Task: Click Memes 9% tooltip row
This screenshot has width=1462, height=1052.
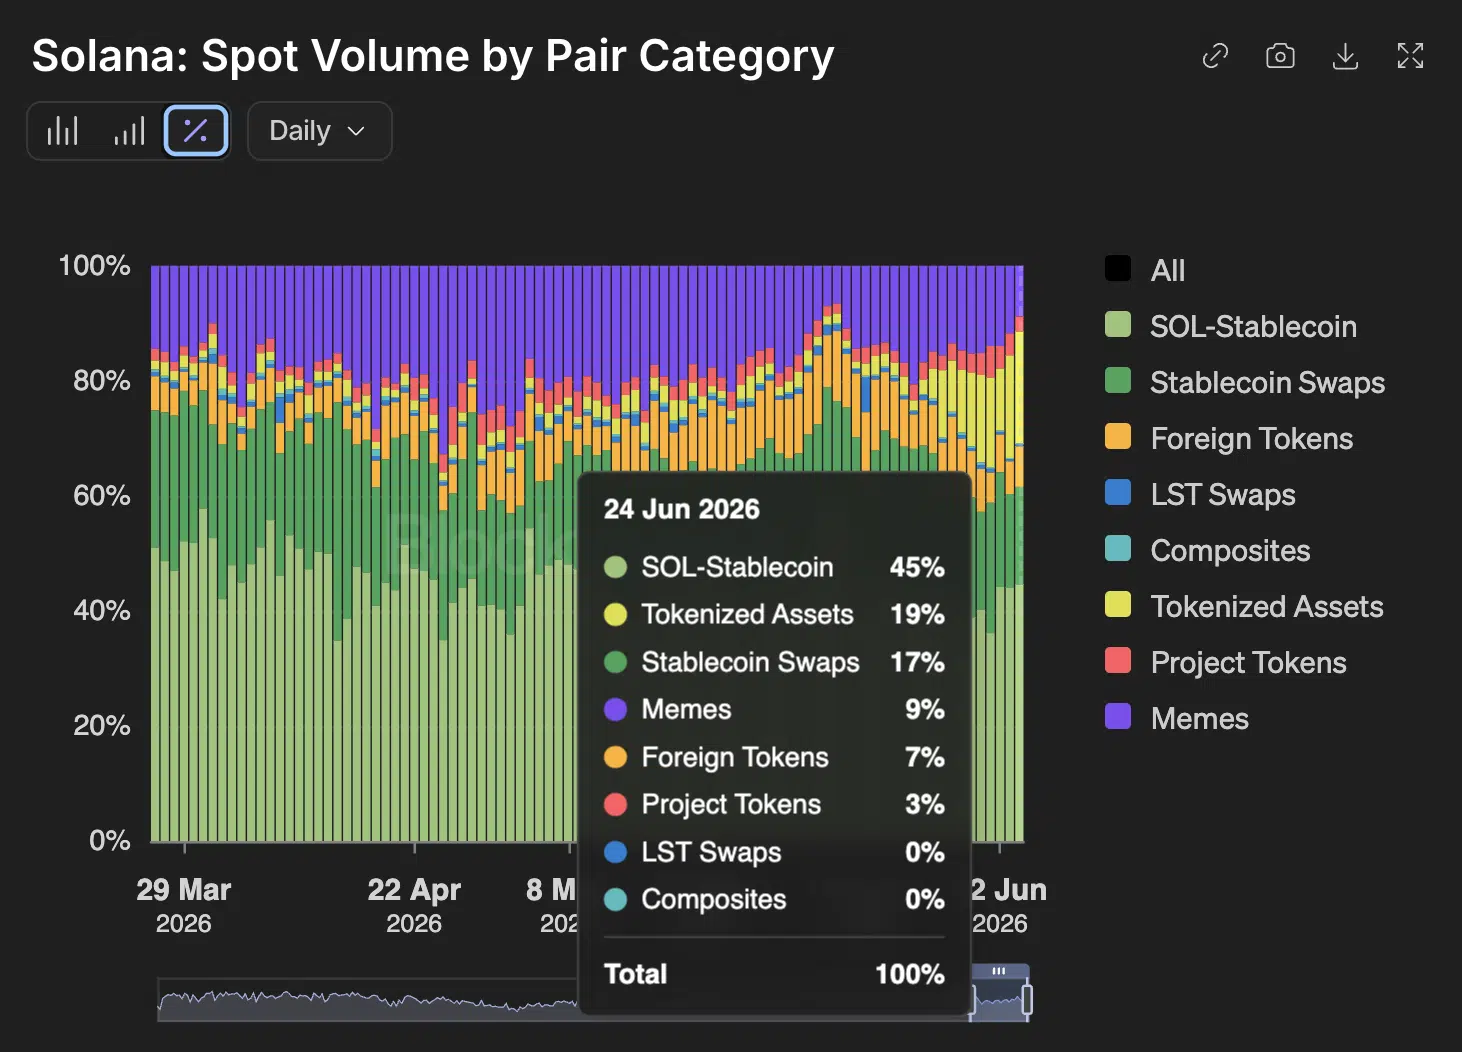Action: pyautogui.click(x=774, y=709)
